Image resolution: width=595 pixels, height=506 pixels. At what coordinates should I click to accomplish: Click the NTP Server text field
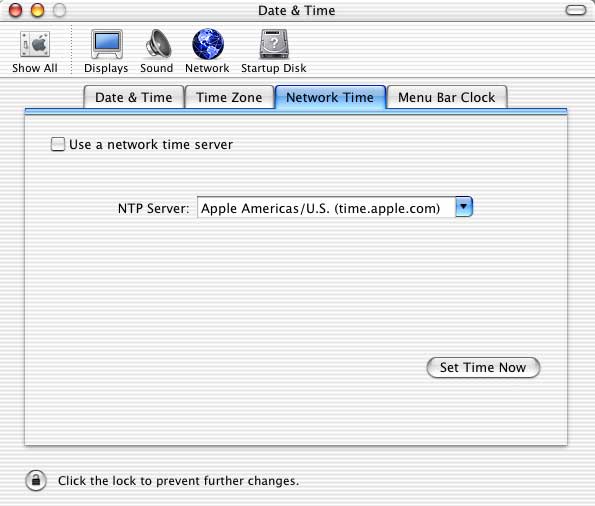[326, 207]
